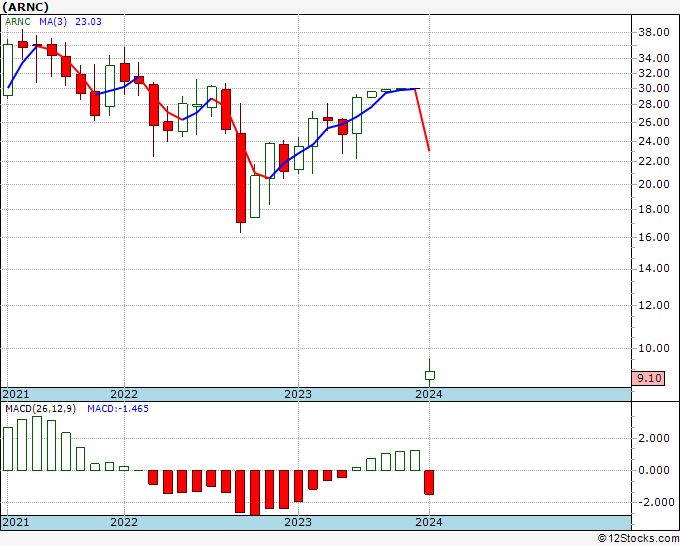
Task: Click the 28.00 price axis label
Action: (x=654, y=104)
